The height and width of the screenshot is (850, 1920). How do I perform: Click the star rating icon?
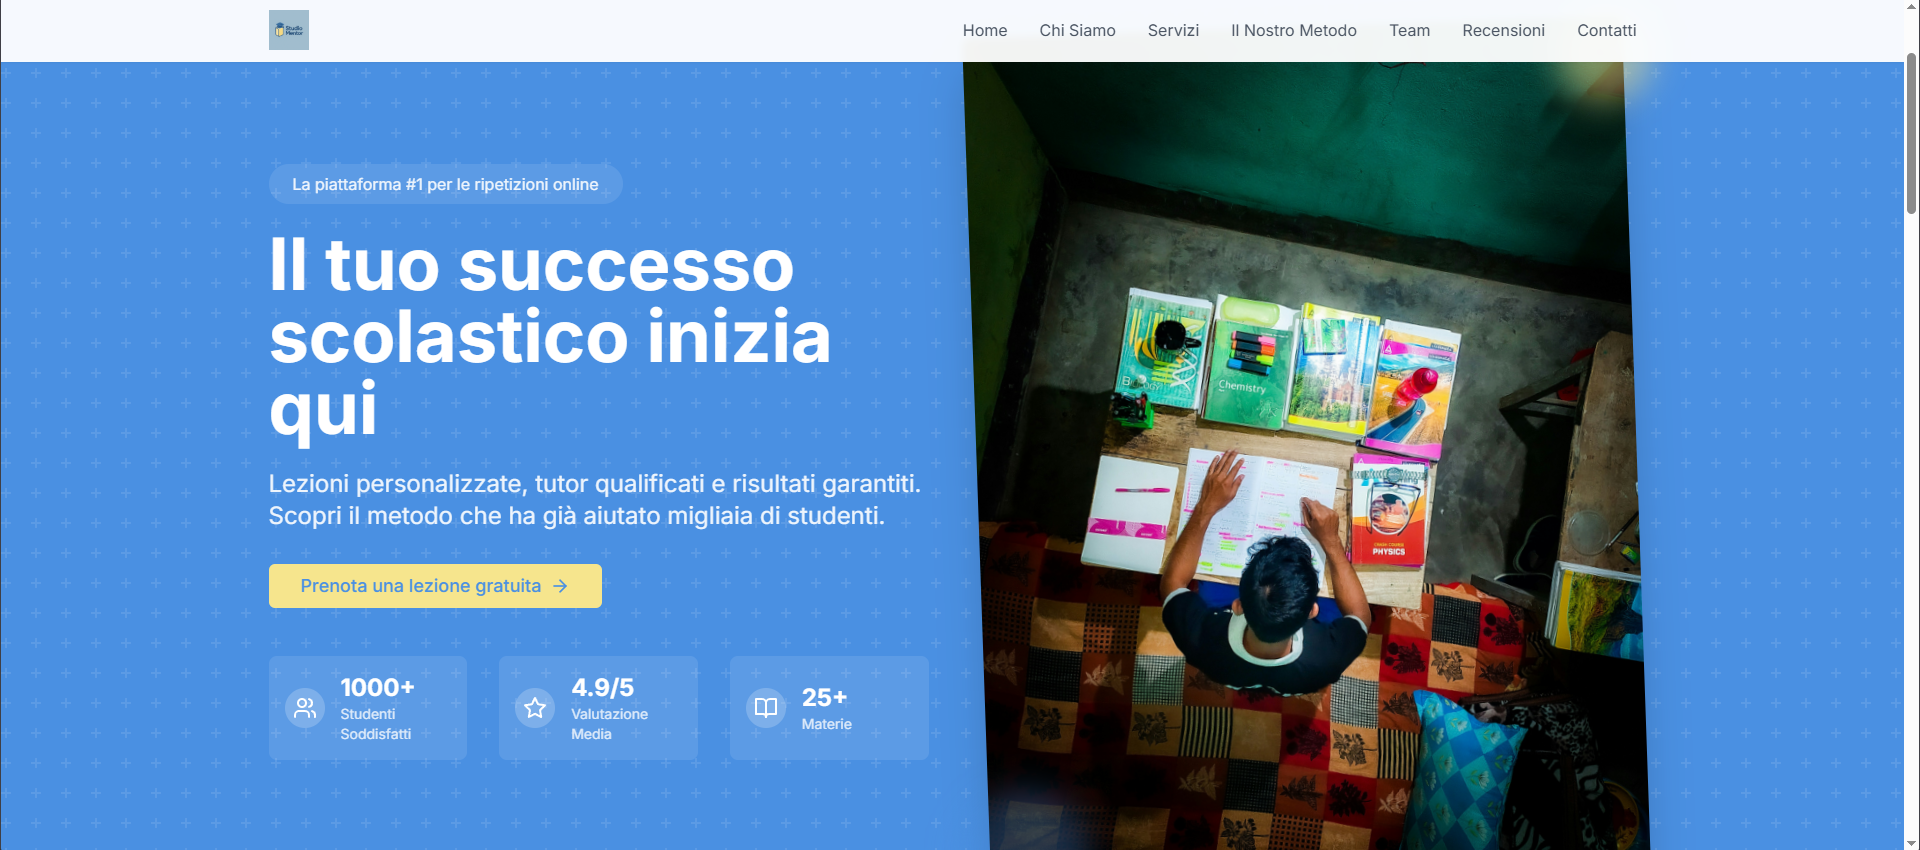click(x=535, y=708)
